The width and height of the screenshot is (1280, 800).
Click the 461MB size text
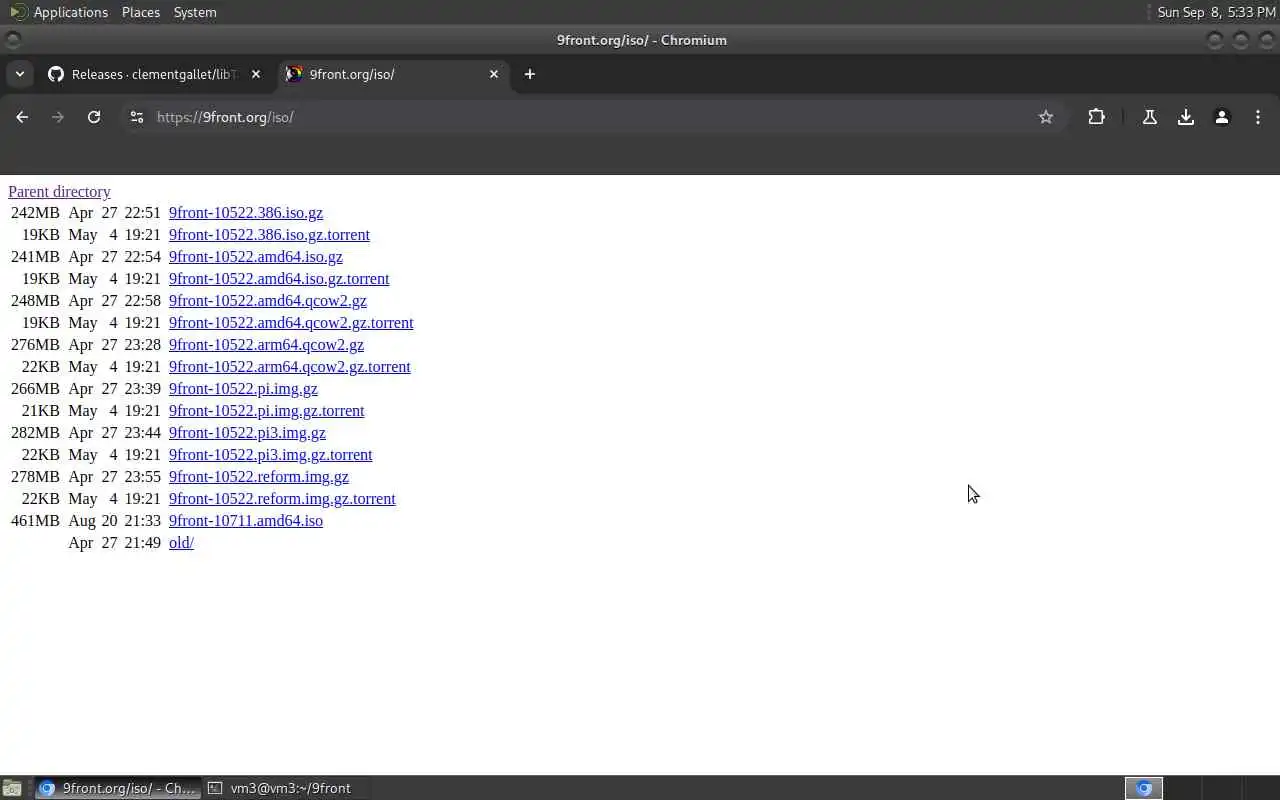coord(35,521)
